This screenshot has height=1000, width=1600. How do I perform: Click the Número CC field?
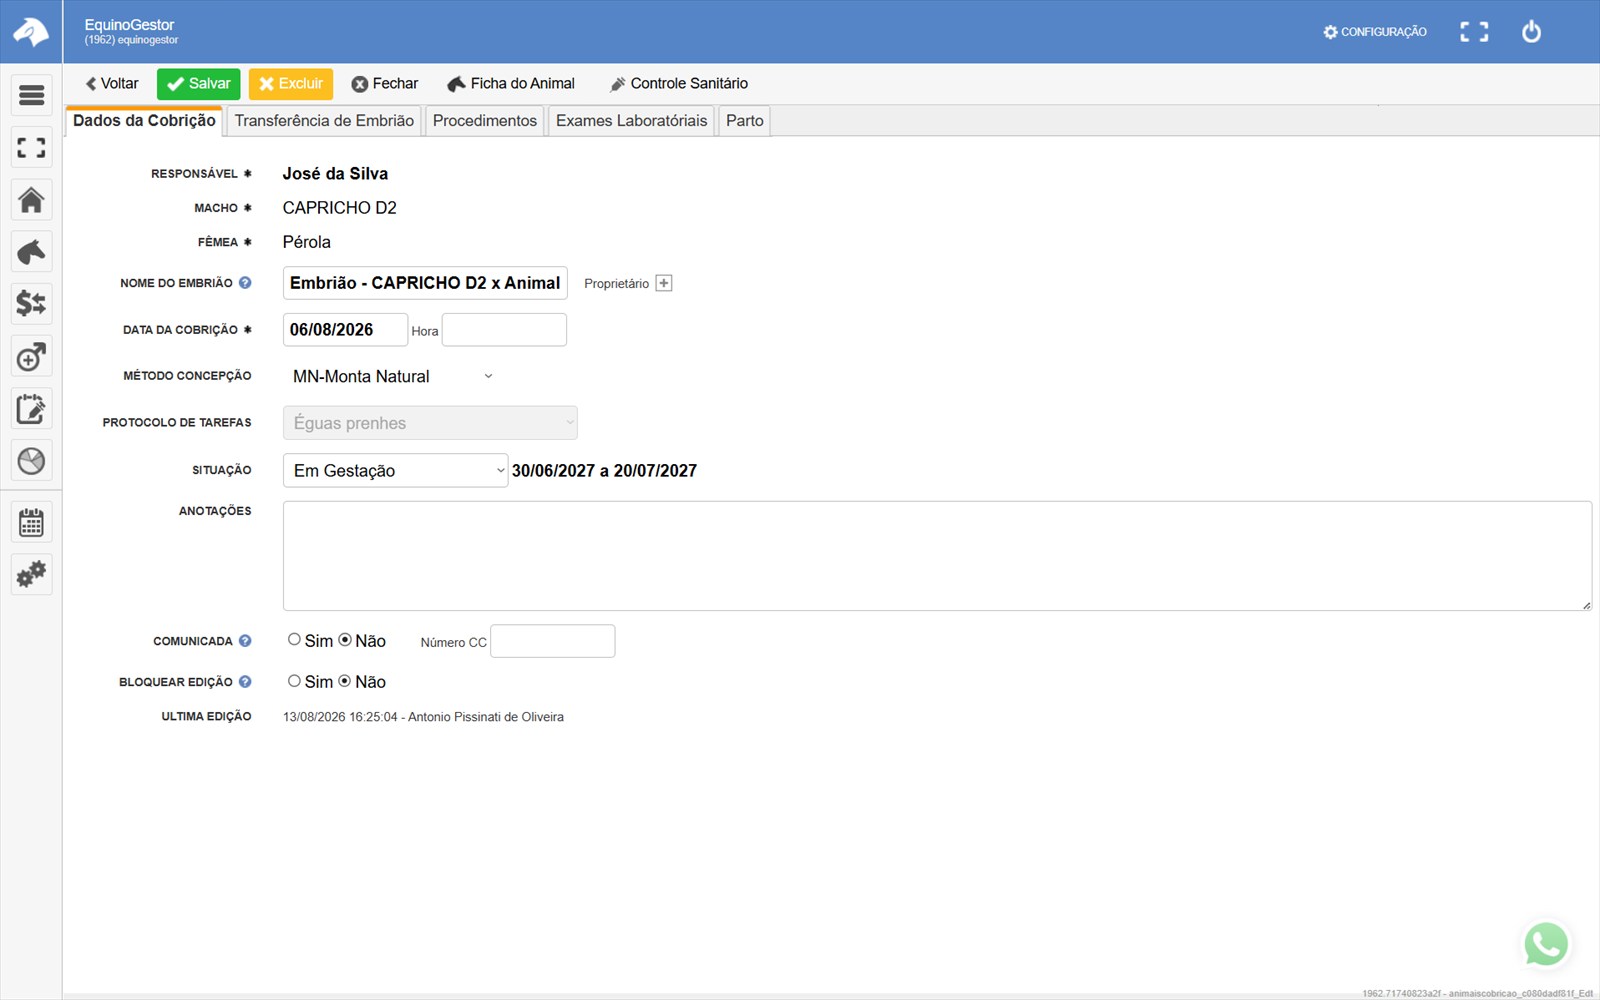tap(552, 641)
